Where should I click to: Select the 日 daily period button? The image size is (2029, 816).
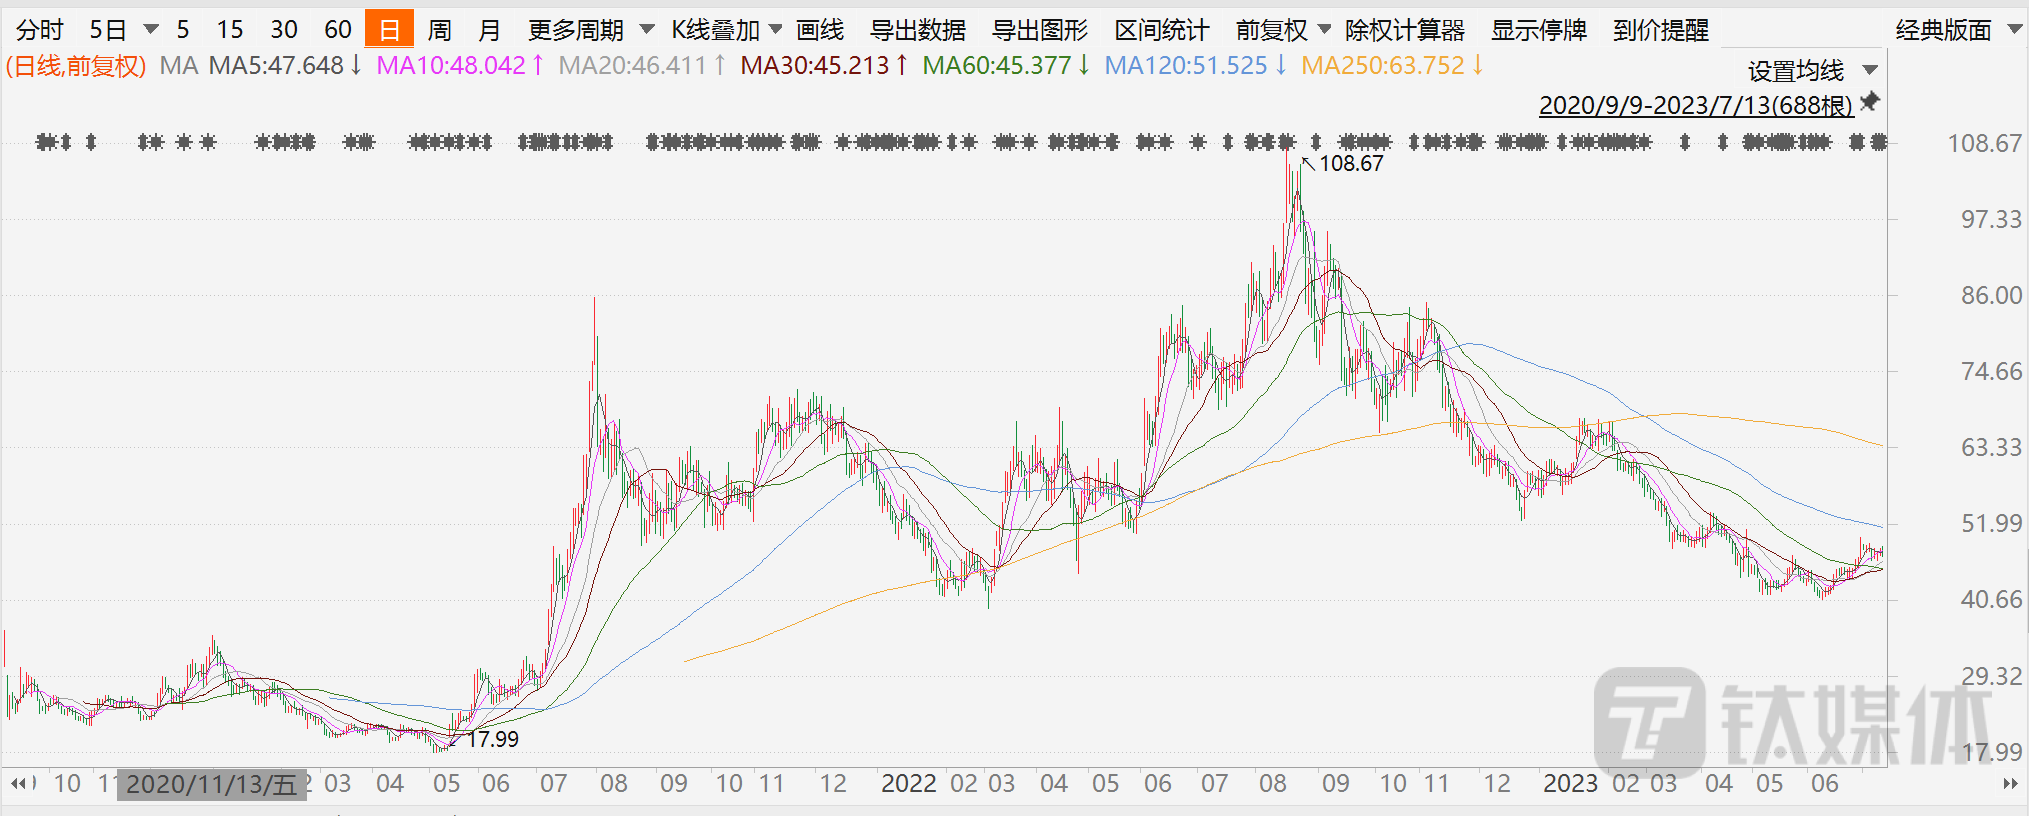389,30
